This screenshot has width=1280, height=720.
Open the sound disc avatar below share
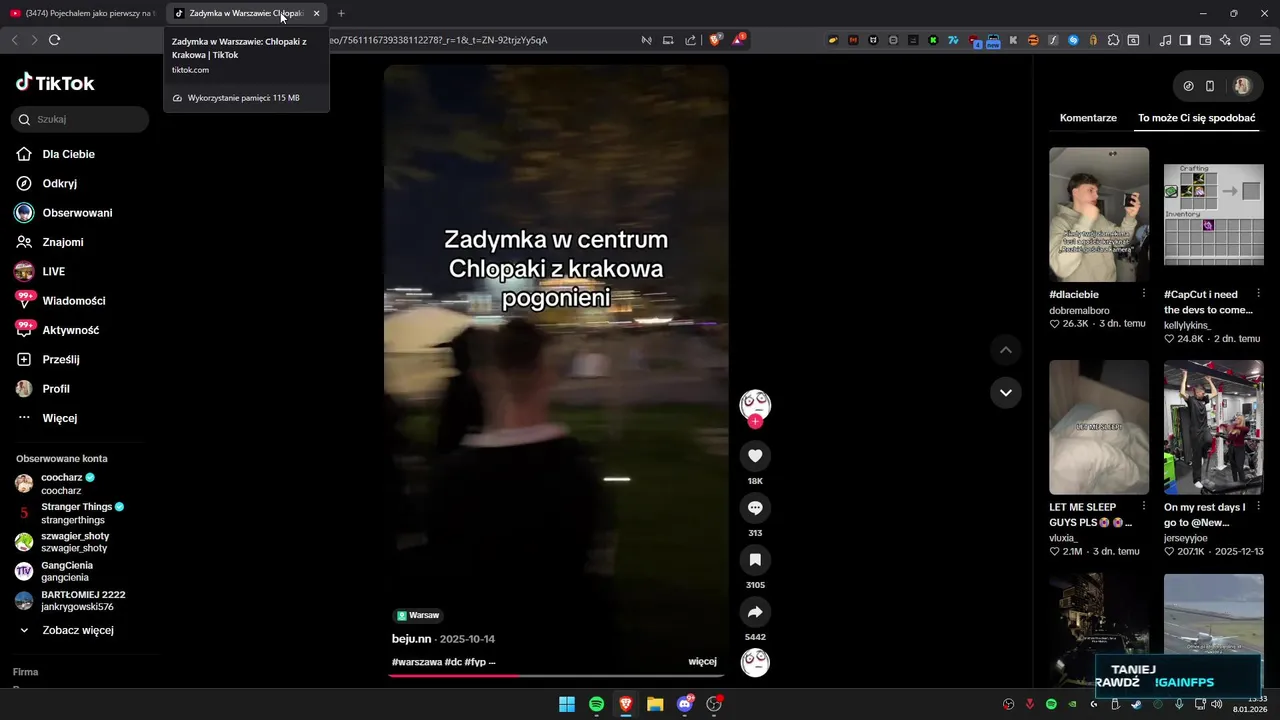pos(755,662)
